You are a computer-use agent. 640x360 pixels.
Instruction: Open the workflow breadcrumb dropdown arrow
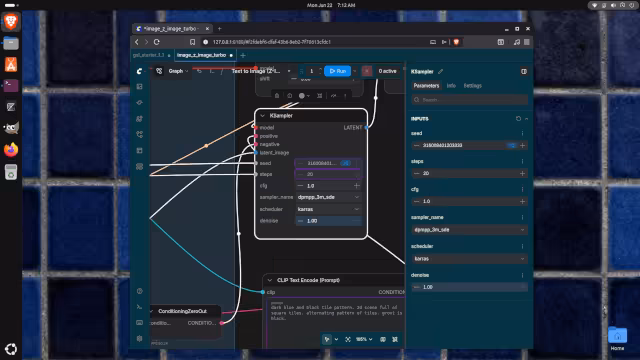[x=289, y=71]
